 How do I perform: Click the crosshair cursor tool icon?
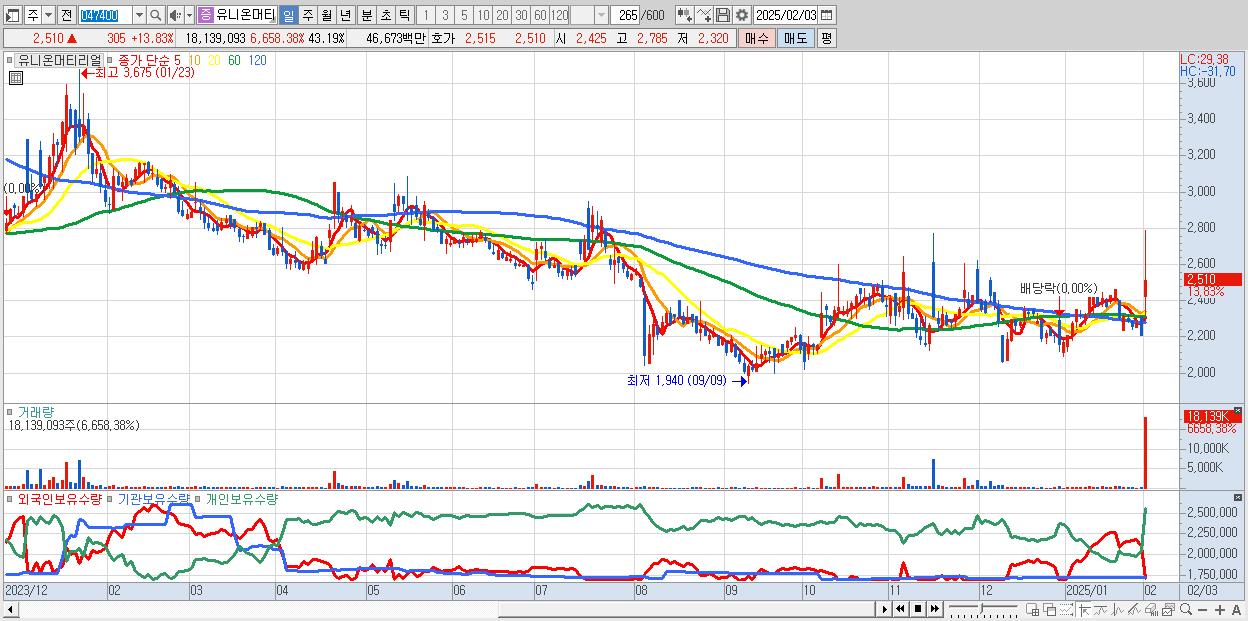point(1084,609)
